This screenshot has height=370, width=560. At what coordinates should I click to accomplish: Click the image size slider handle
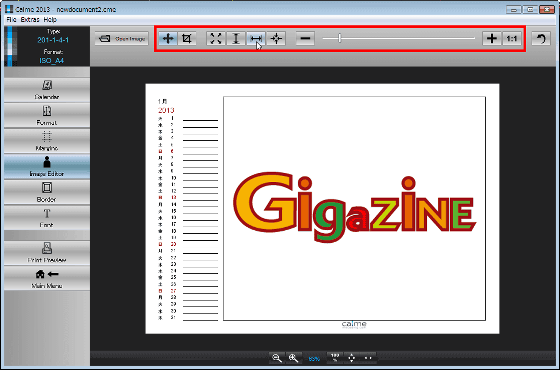(x=340, y=38)
